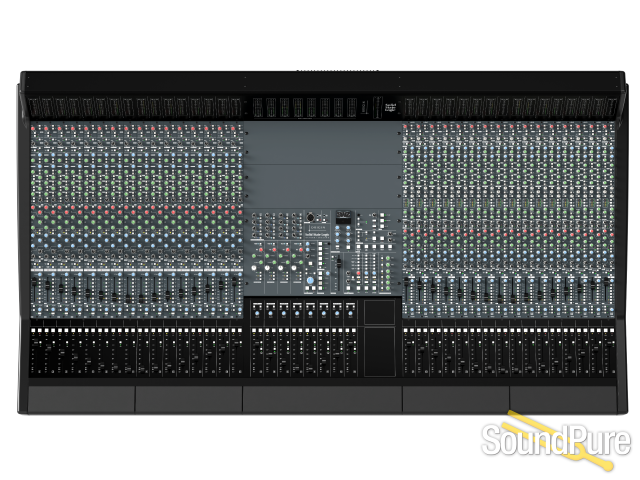
Task: Grab the fifth centre group fader cap
Action: pos(311,369)
